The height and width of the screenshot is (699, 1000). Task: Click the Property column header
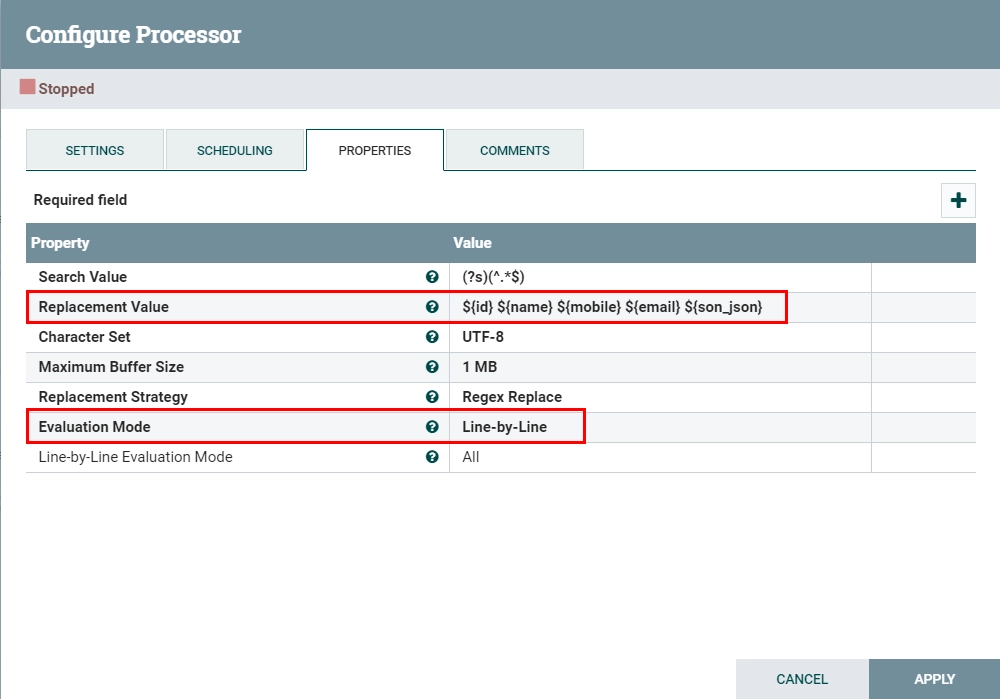(60, 243)
